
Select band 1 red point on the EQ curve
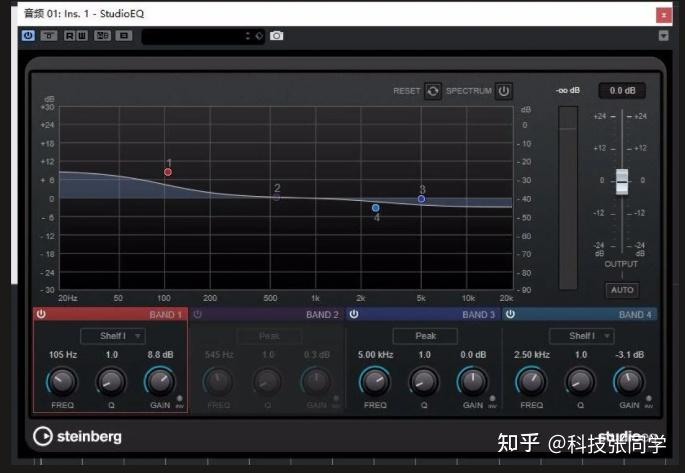(168, 172)
